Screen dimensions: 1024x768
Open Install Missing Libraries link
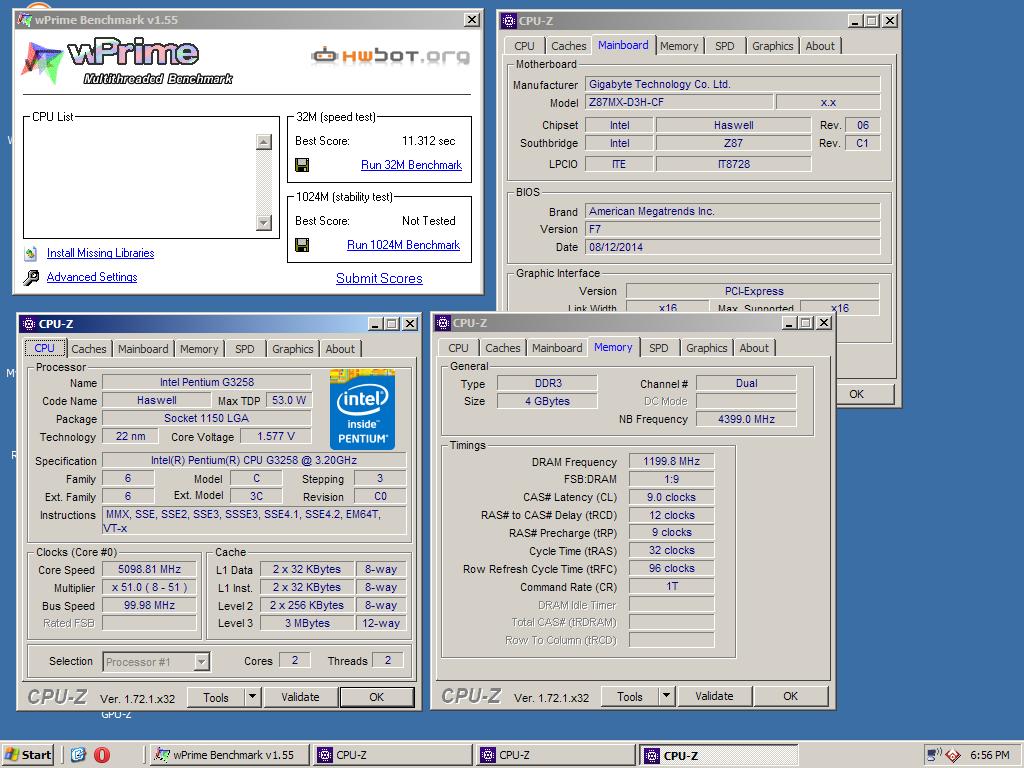pyautogui.click(x=101, y=253)
